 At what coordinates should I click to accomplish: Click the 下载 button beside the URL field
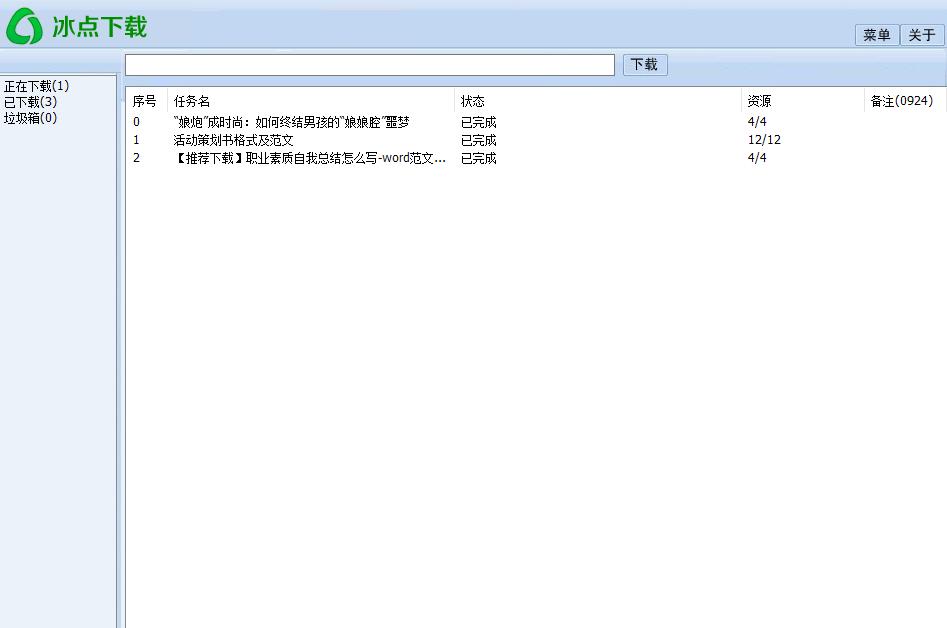click(644, 65)
